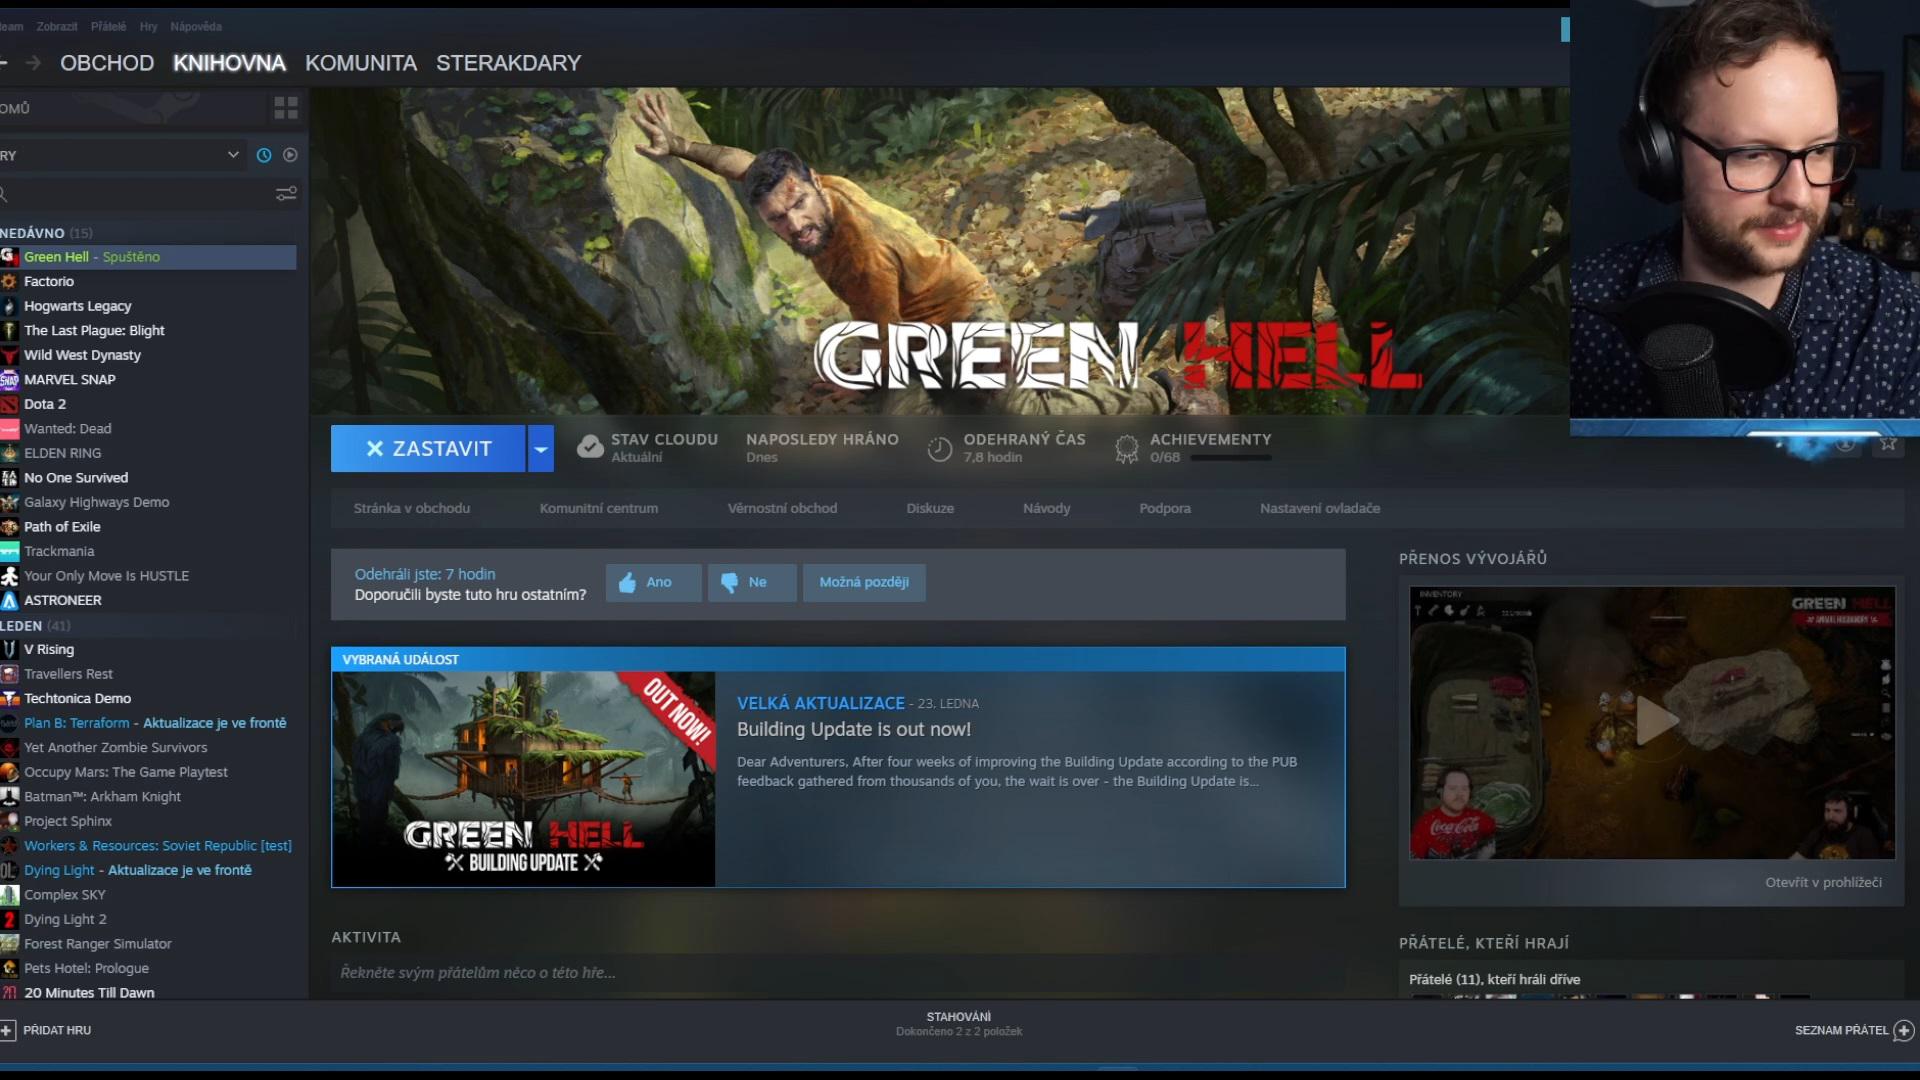The width and height of the screenshot is (1920, 1080).
Task: Select Path of Exile in library
Action: coord(62,527)
